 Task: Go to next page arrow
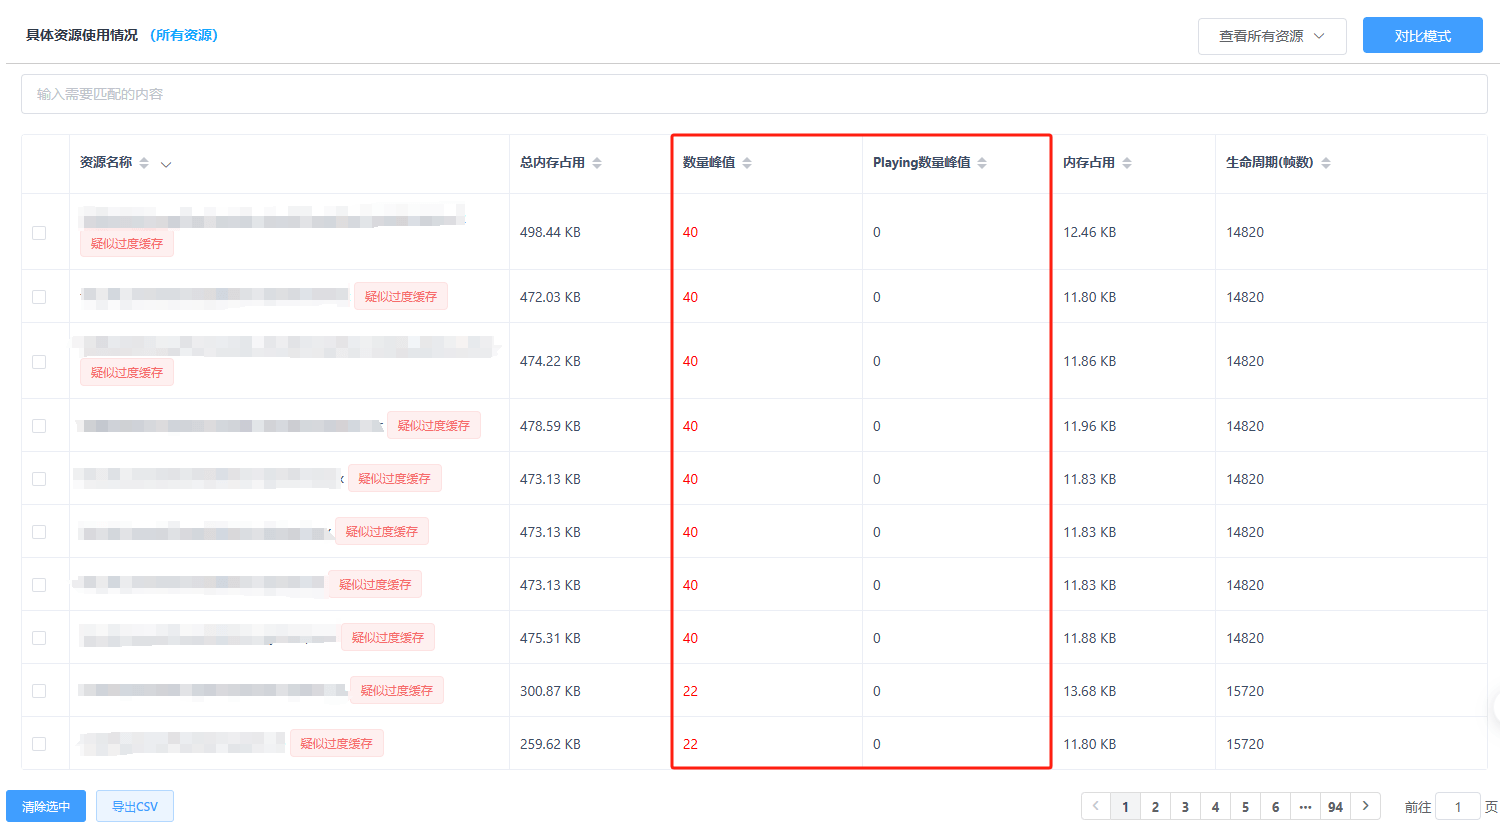(1365, 806)
